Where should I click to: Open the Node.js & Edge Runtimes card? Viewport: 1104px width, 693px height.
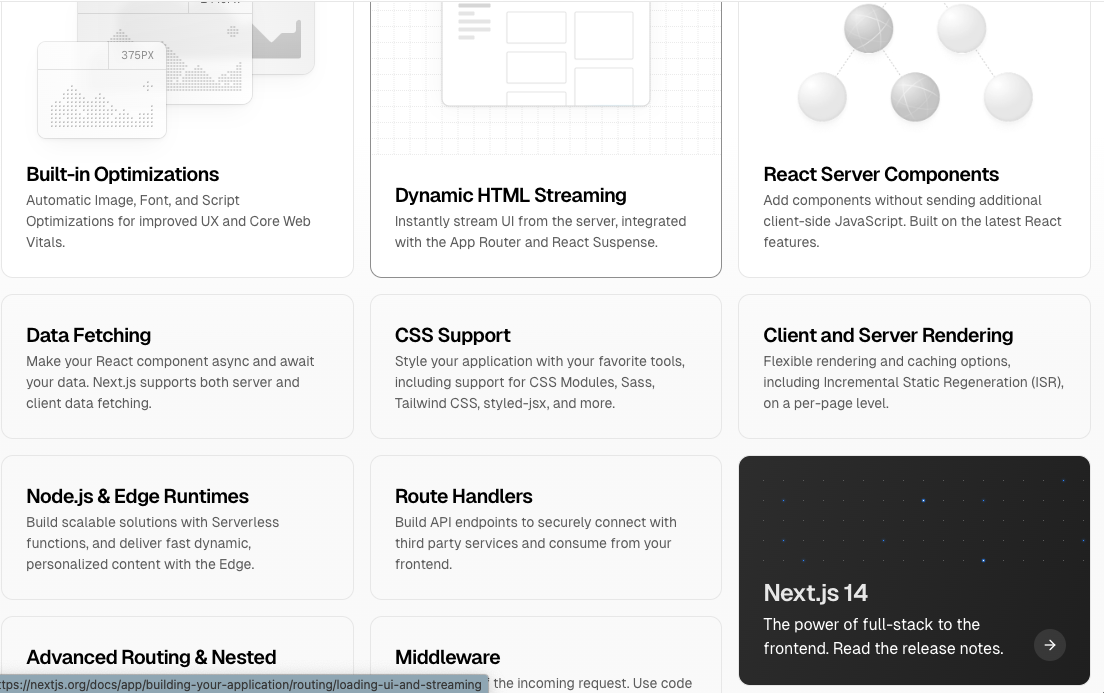(177, 527)
